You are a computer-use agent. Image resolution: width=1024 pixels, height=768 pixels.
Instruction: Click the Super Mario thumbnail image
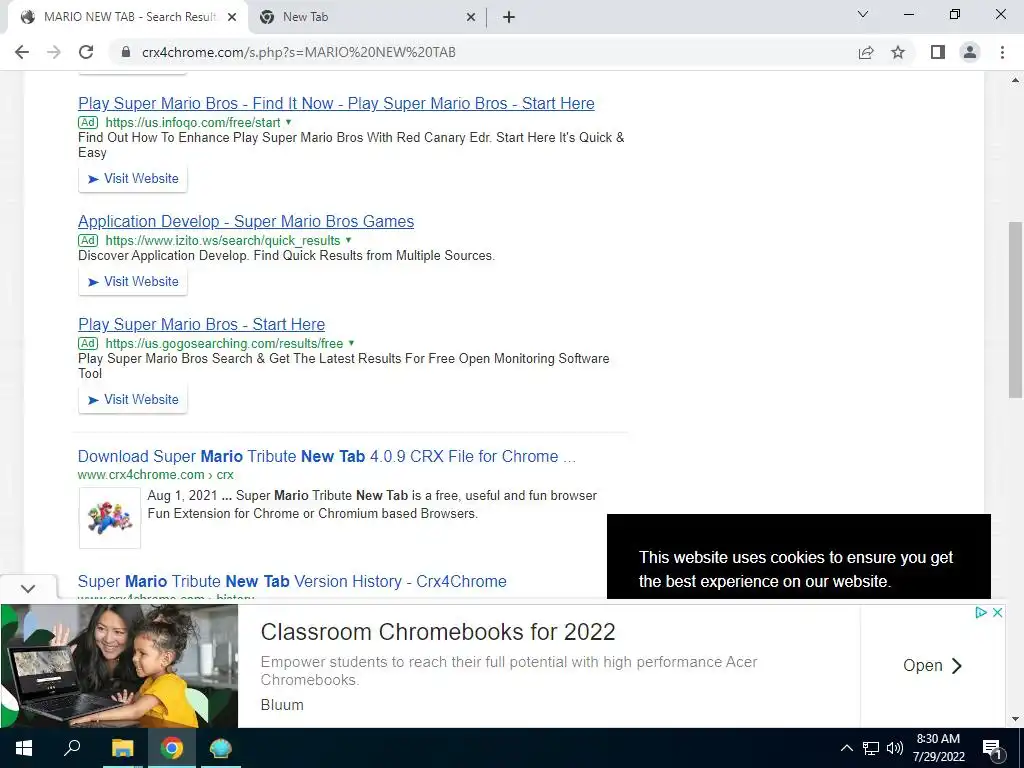coord(110,518)
